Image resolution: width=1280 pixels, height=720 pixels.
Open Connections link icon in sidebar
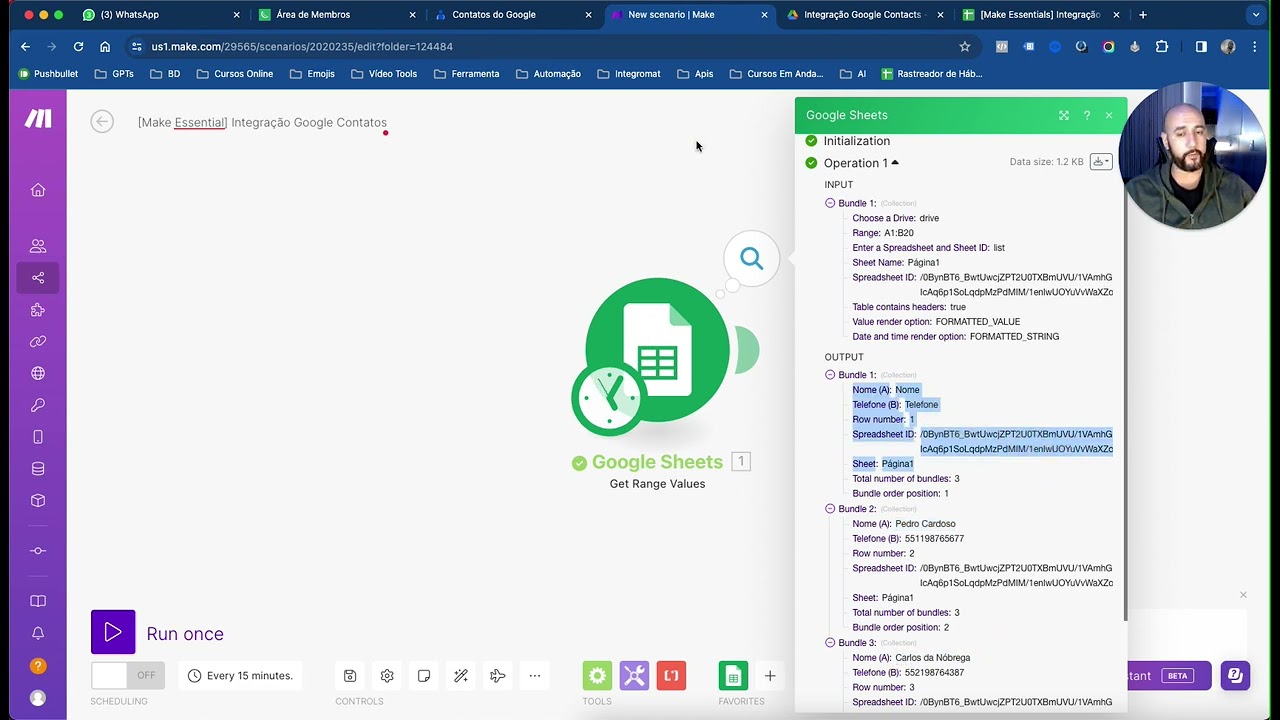click(38, 342)
